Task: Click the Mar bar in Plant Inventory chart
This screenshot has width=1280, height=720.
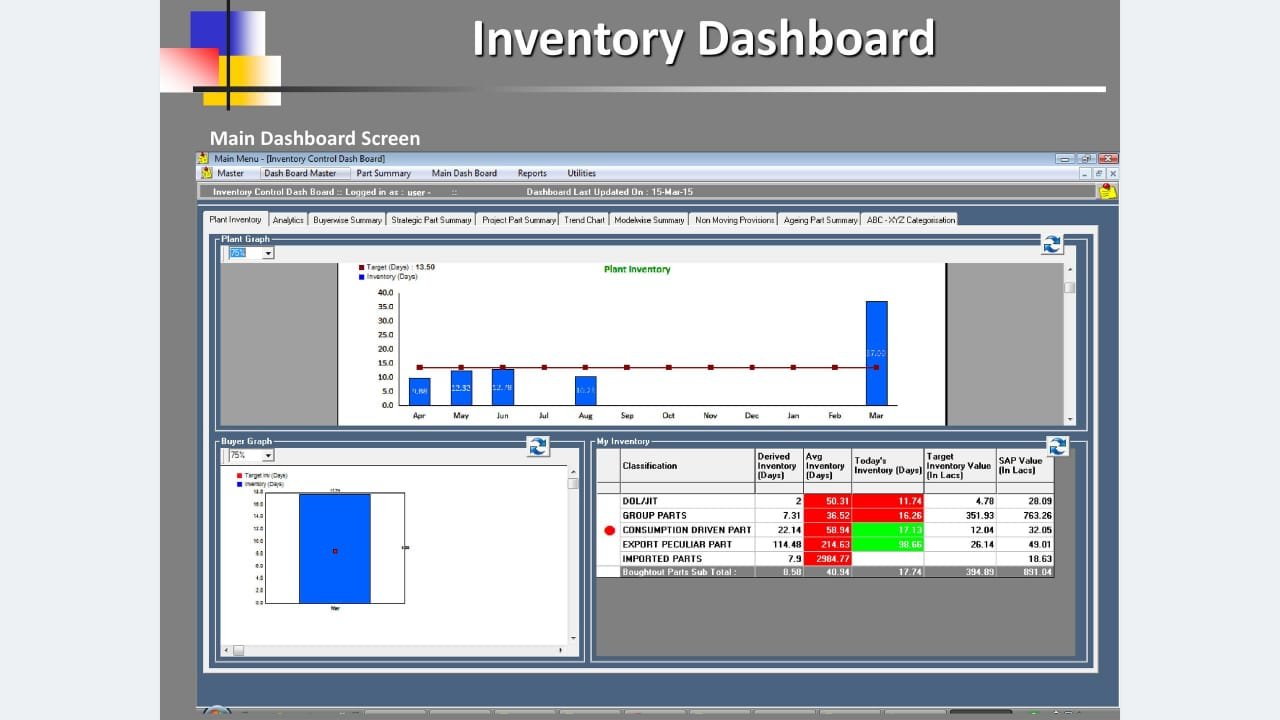Action: tap(876, 353)
